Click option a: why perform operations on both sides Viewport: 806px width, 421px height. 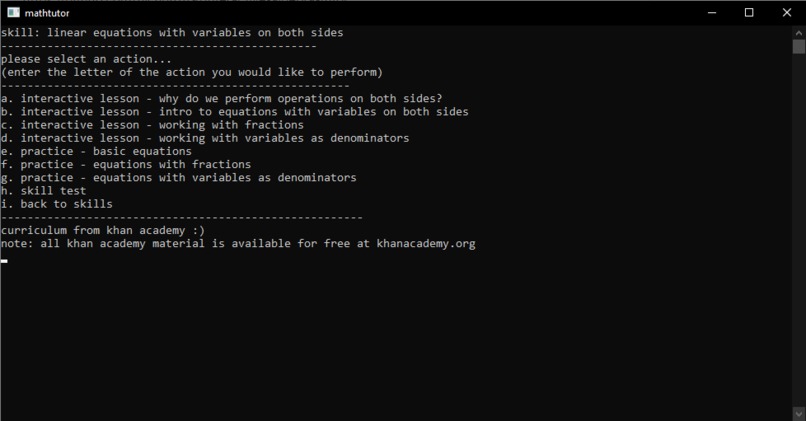pos(222,98)
